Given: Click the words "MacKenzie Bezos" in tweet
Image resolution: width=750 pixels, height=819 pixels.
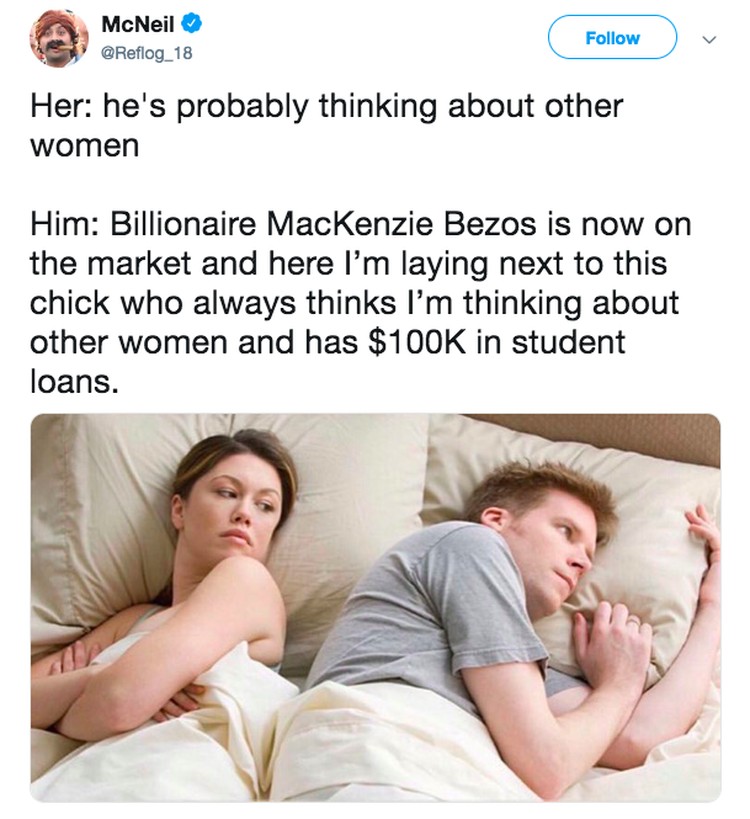Looking at the screenshot, I should [x=401, y=224].
